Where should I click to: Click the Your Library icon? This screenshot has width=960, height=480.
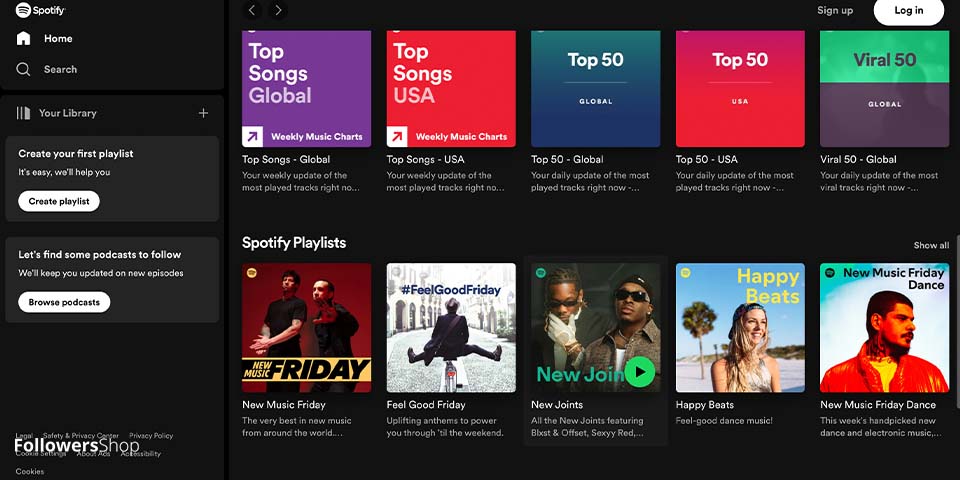pos(23,113)
